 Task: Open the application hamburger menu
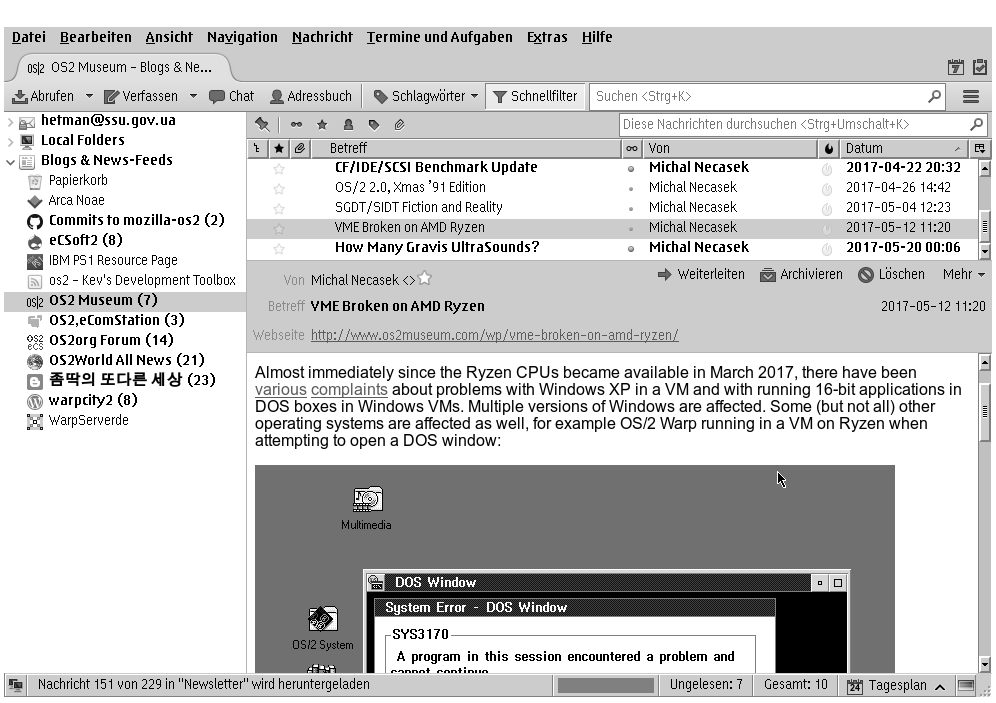click(x=971, y=97)
